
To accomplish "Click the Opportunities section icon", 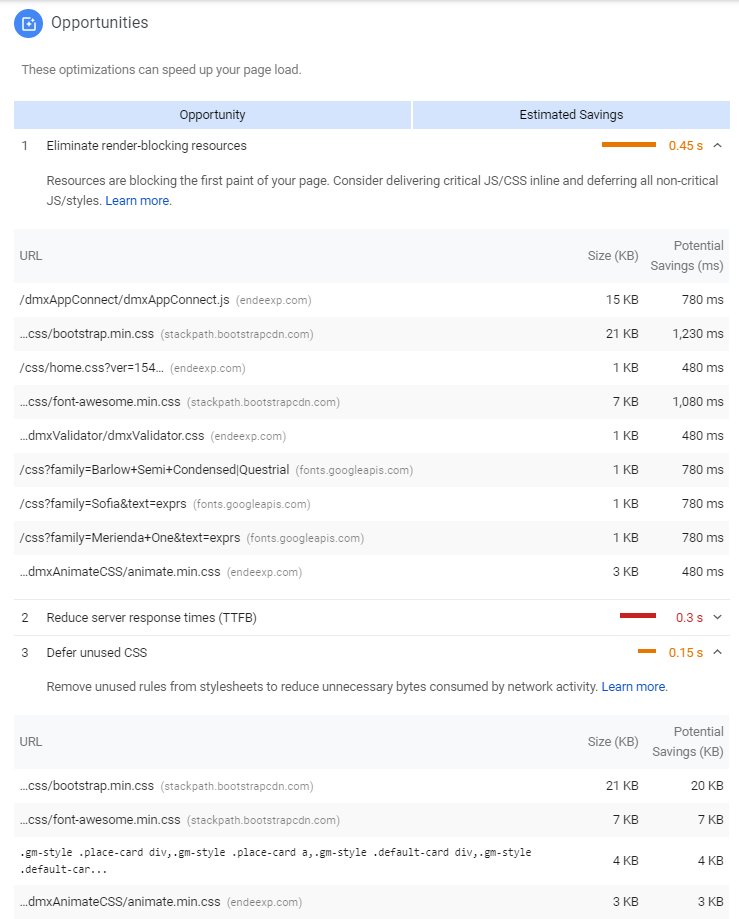I will [x=28, y=23].
